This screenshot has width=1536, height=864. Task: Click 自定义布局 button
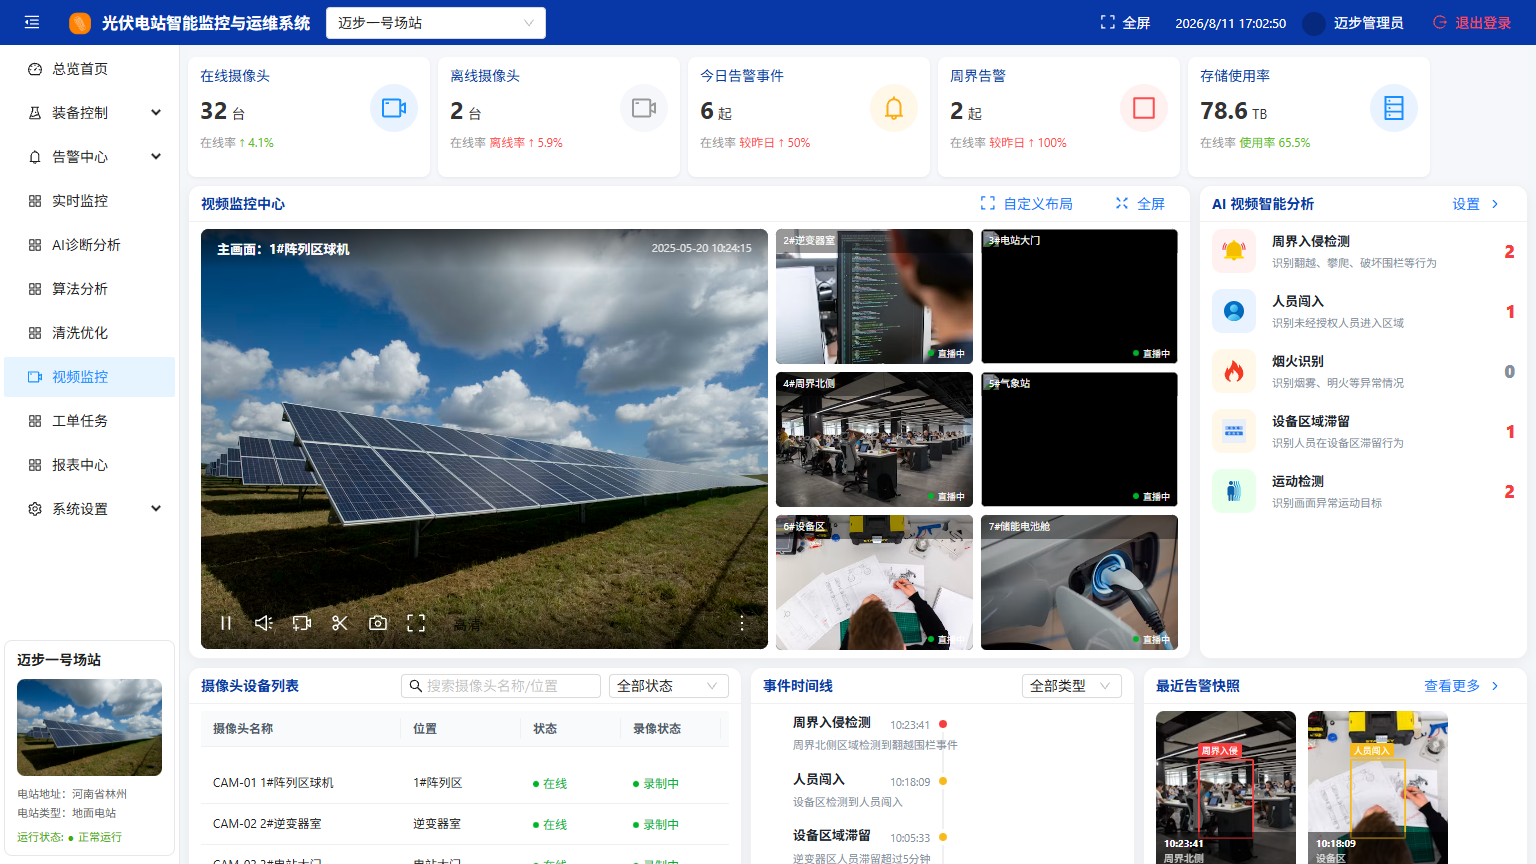tap(1027, 204)
